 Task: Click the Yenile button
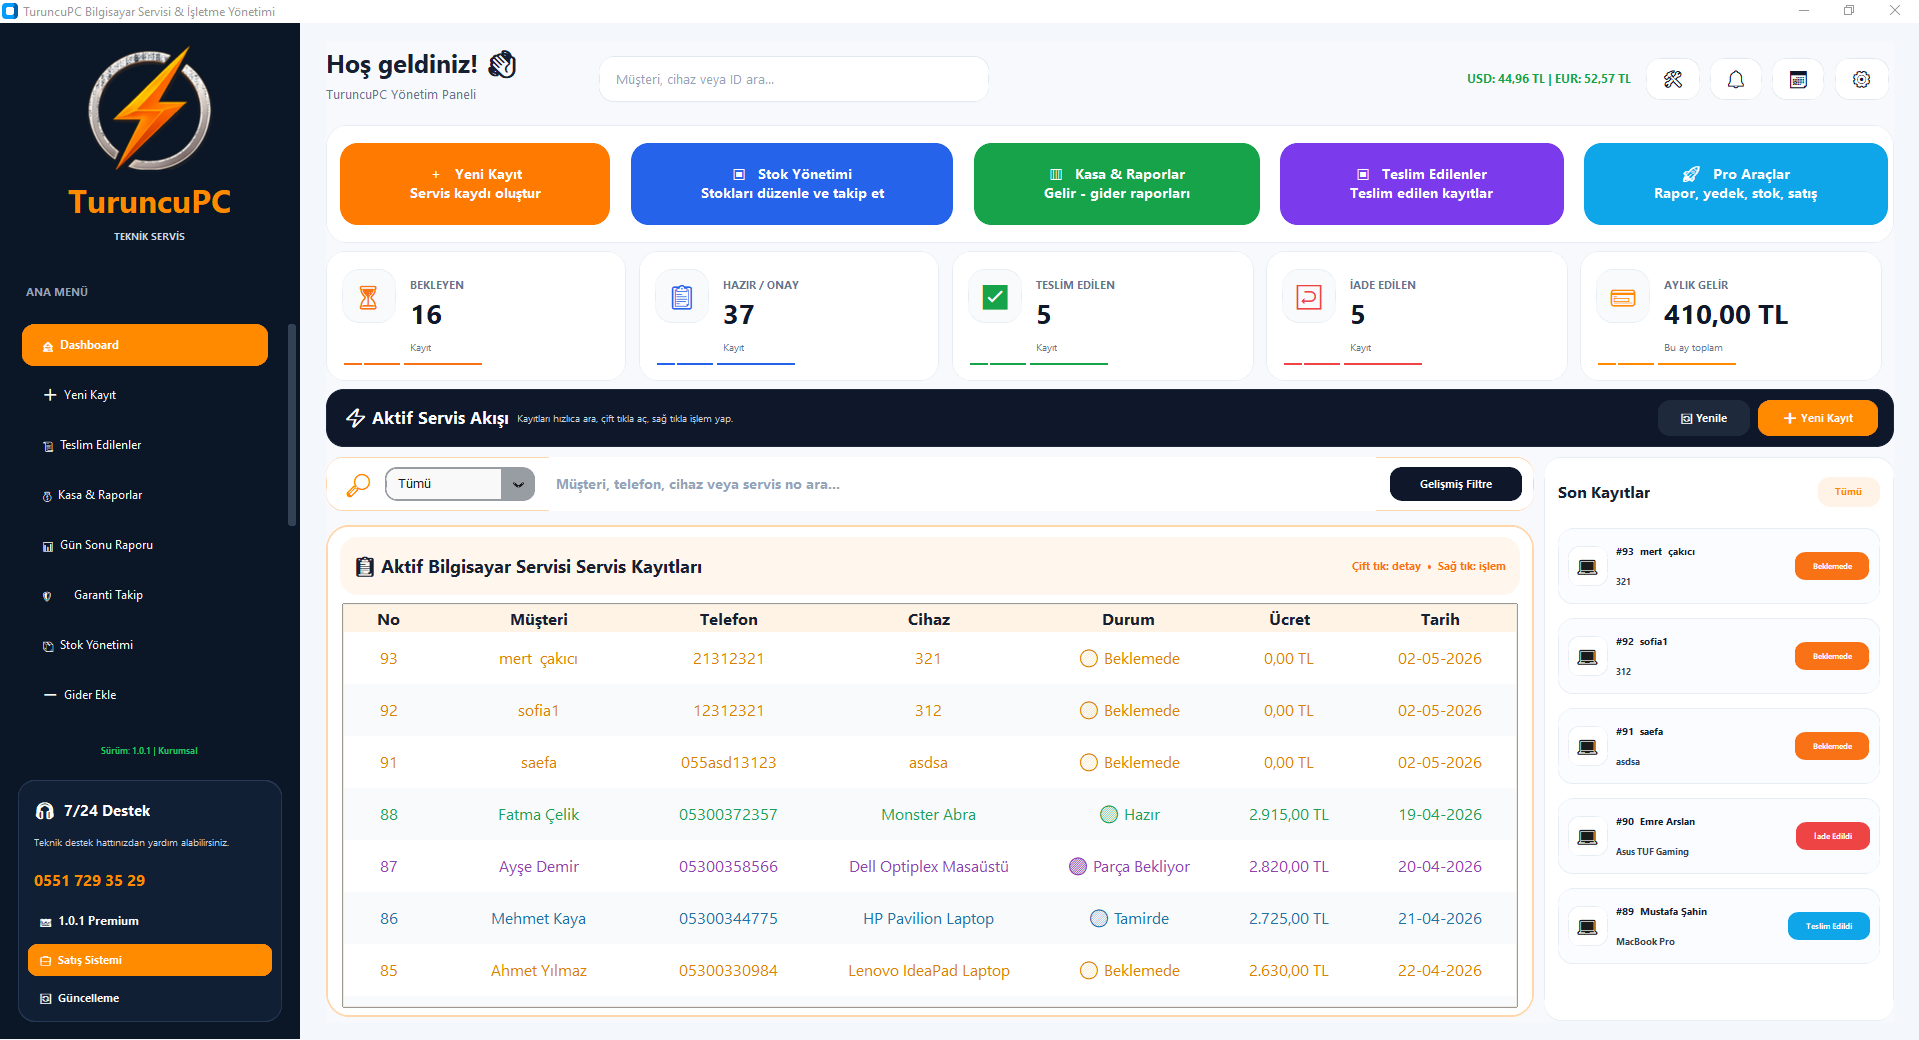coord(1704,418)
